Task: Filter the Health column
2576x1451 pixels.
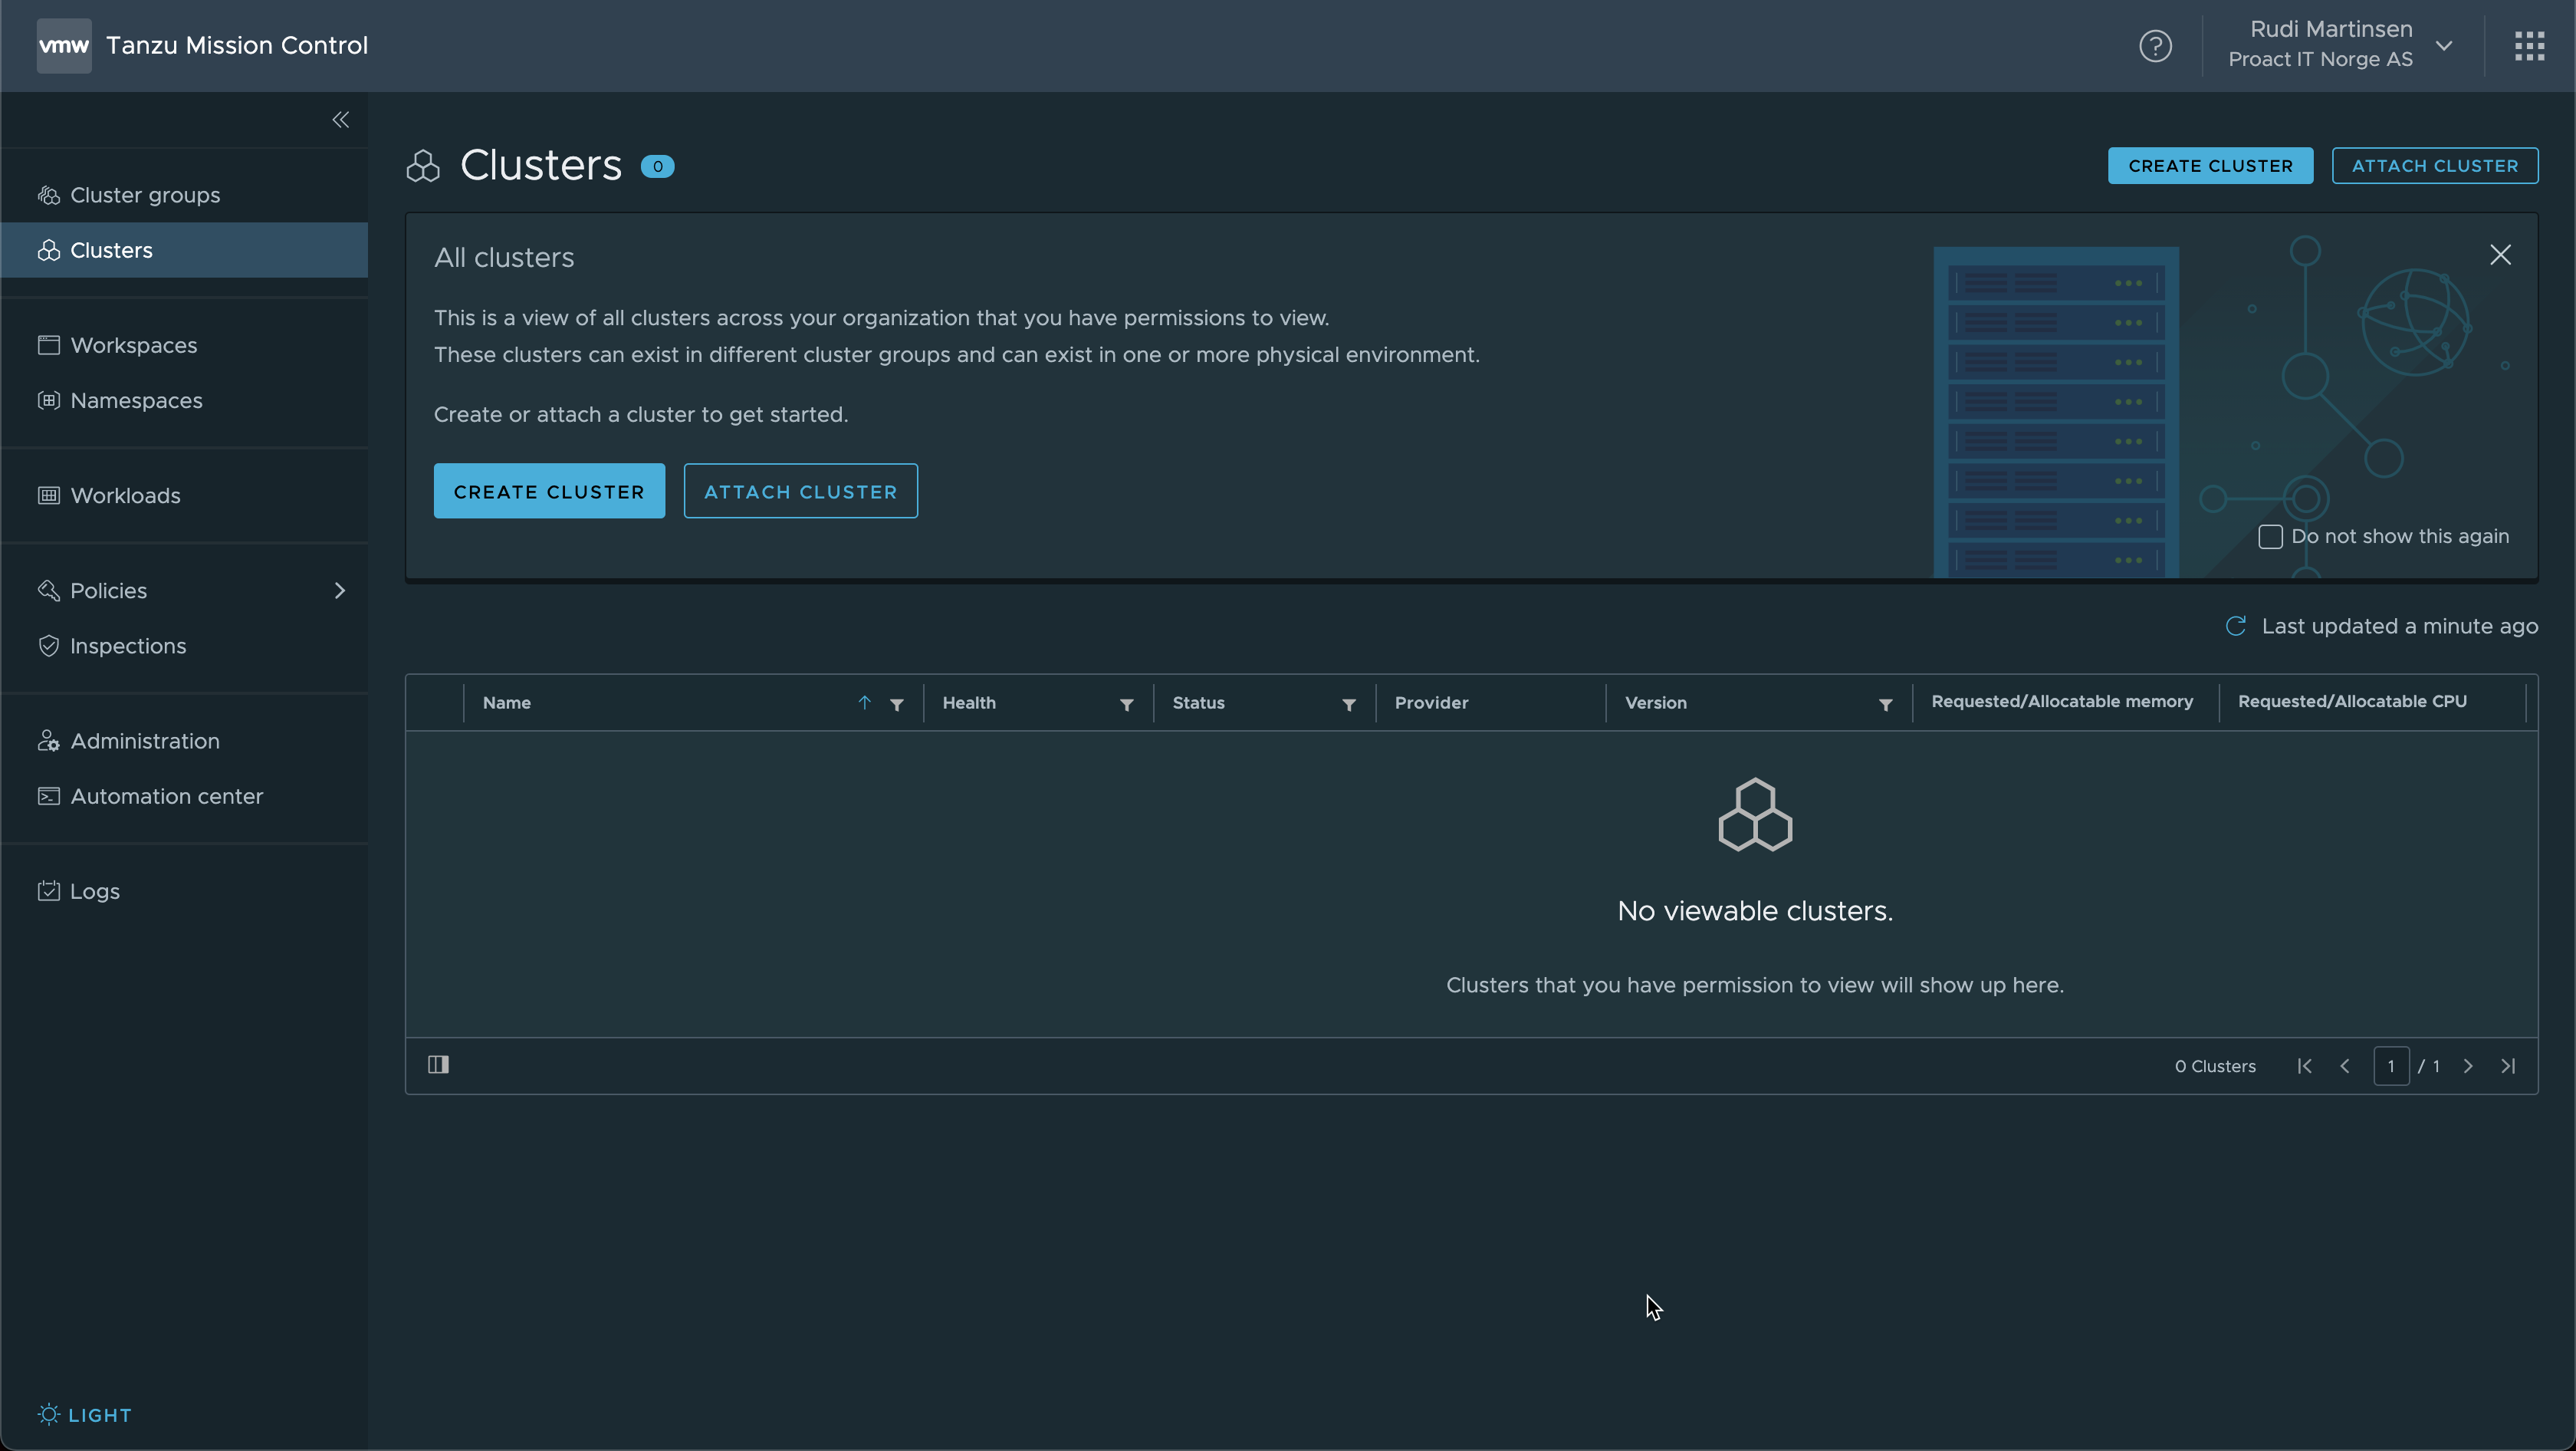Action: pos(1127,704)
